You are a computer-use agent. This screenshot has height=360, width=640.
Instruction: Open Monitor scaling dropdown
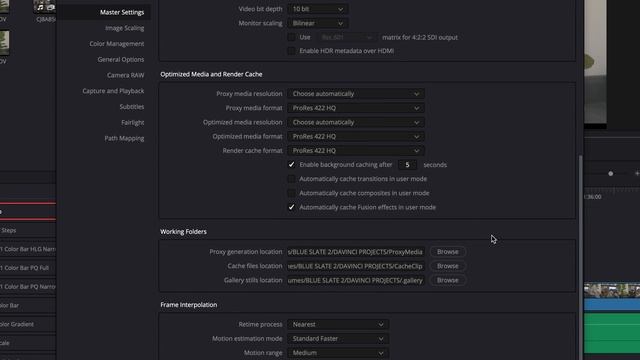[x=318, y=23]
